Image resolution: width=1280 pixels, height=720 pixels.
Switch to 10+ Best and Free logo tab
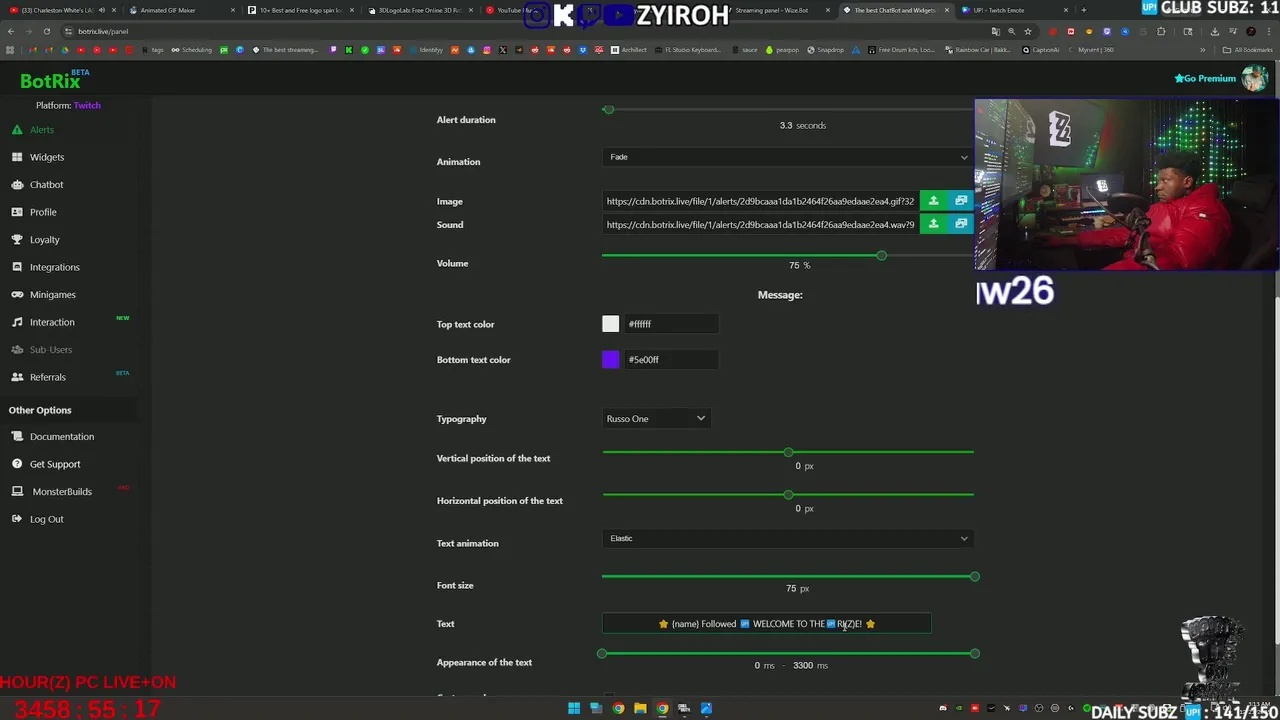tap(300, 10)
